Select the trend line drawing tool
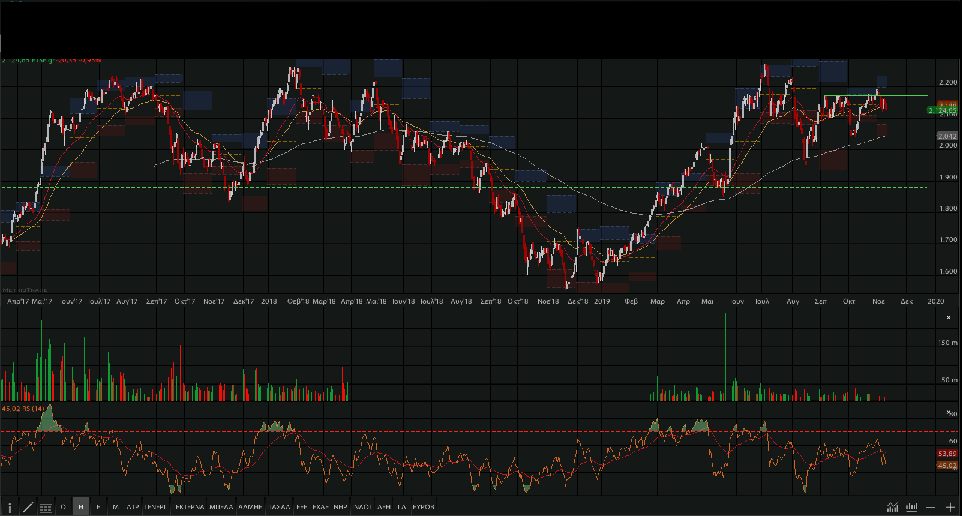962x516 pixels. [27, 507]
